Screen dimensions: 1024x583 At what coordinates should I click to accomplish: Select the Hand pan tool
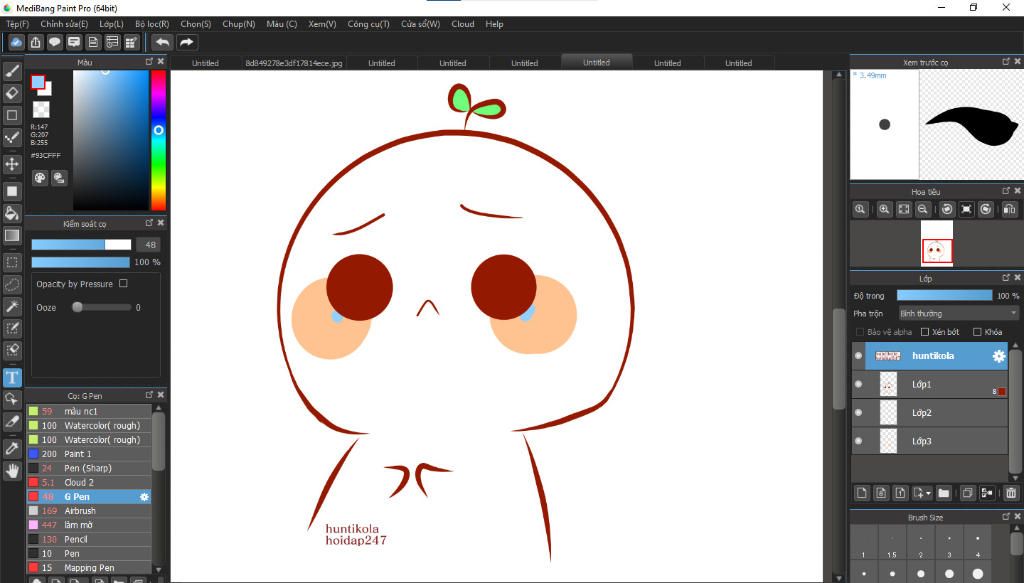pyautogui.click(x=12, y=470)
